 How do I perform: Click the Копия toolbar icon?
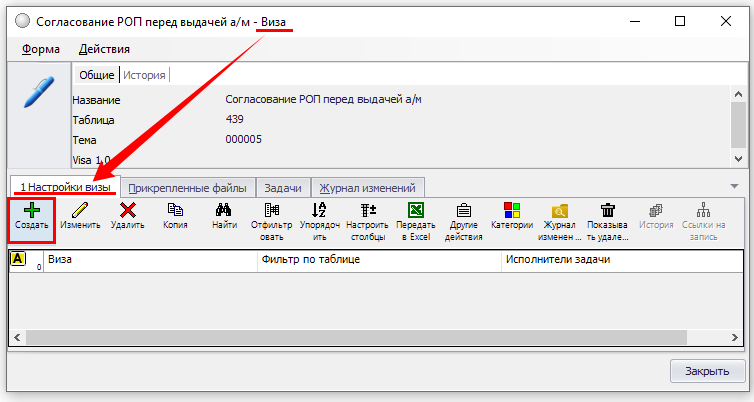point(175,211)
